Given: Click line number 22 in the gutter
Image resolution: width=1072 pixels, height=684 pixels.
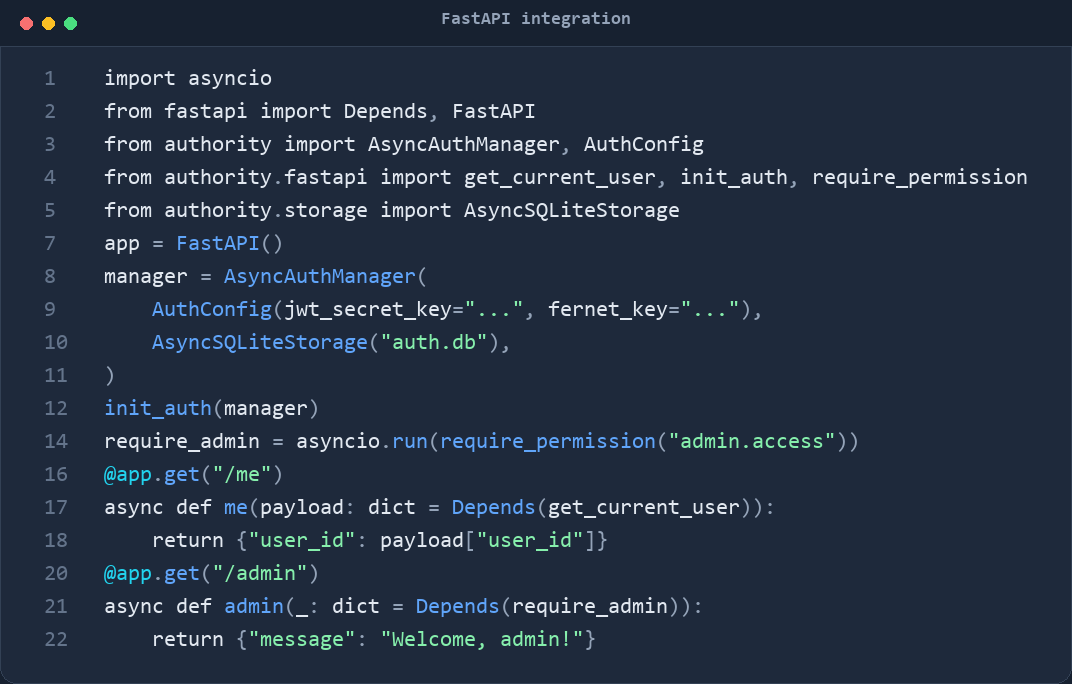Looking at the screenshot, I should tap(56, 639).
